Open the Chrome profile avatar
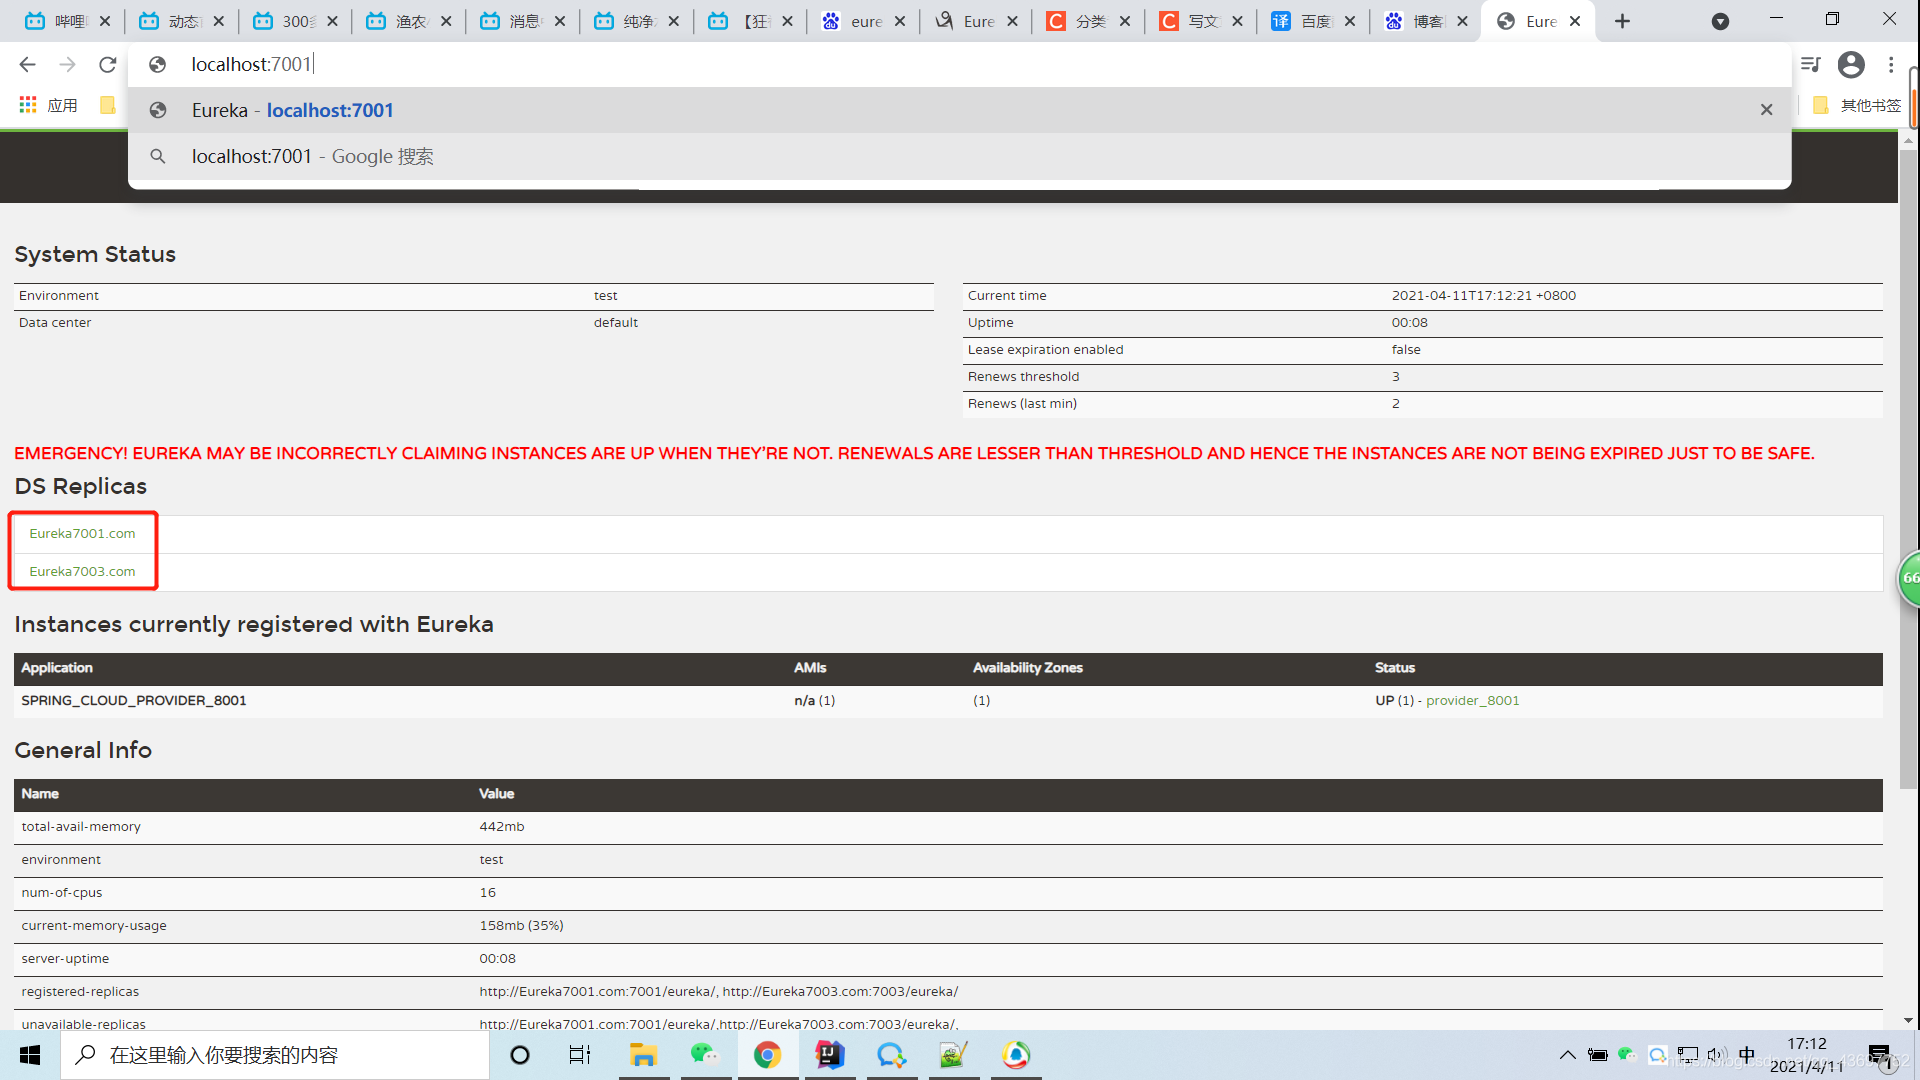Screen dimensions: 1920x1080 tap(1851, 65)
